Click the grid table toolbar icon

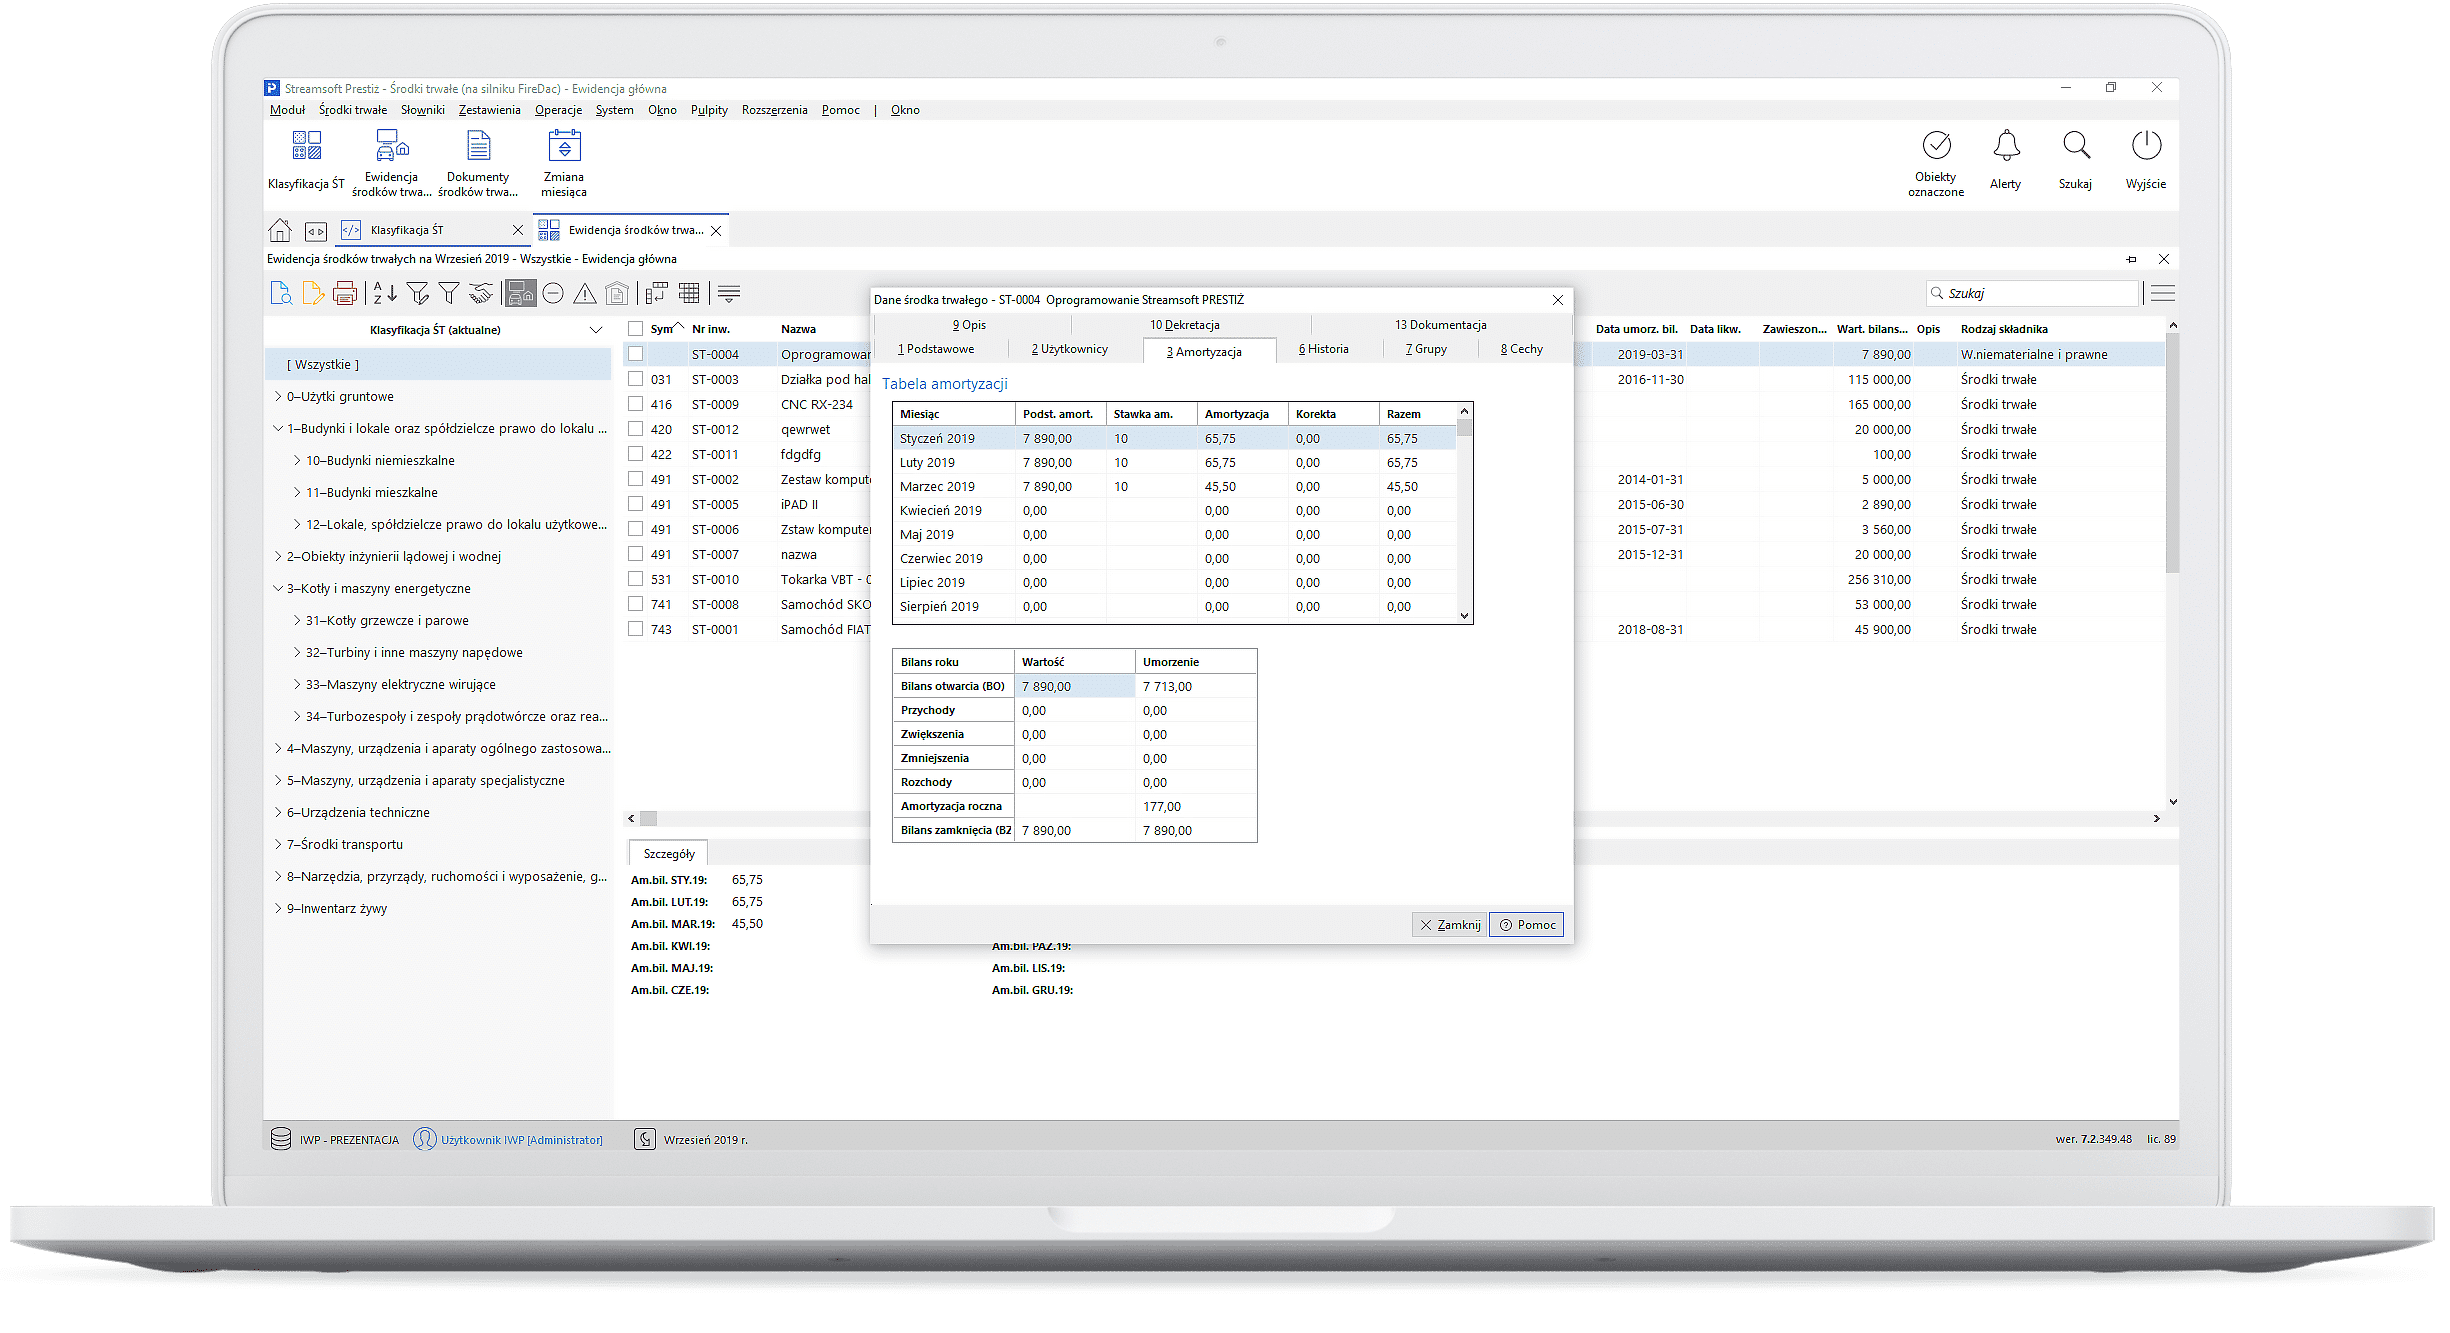click(x=689, y=293)
